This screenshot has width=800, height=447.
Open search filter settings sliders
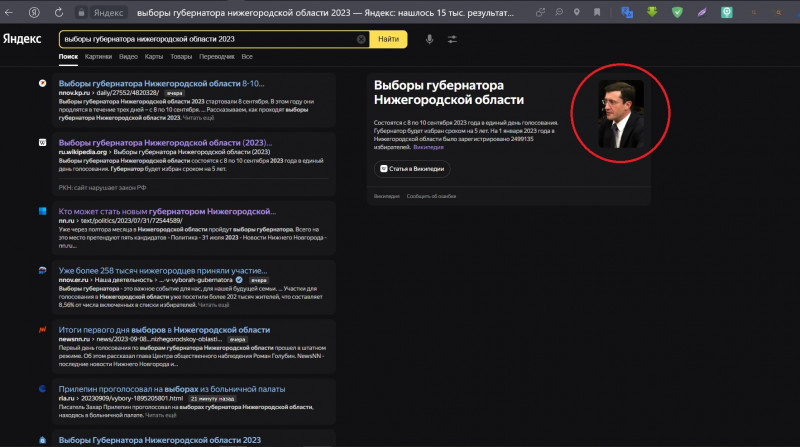point(452,39)
